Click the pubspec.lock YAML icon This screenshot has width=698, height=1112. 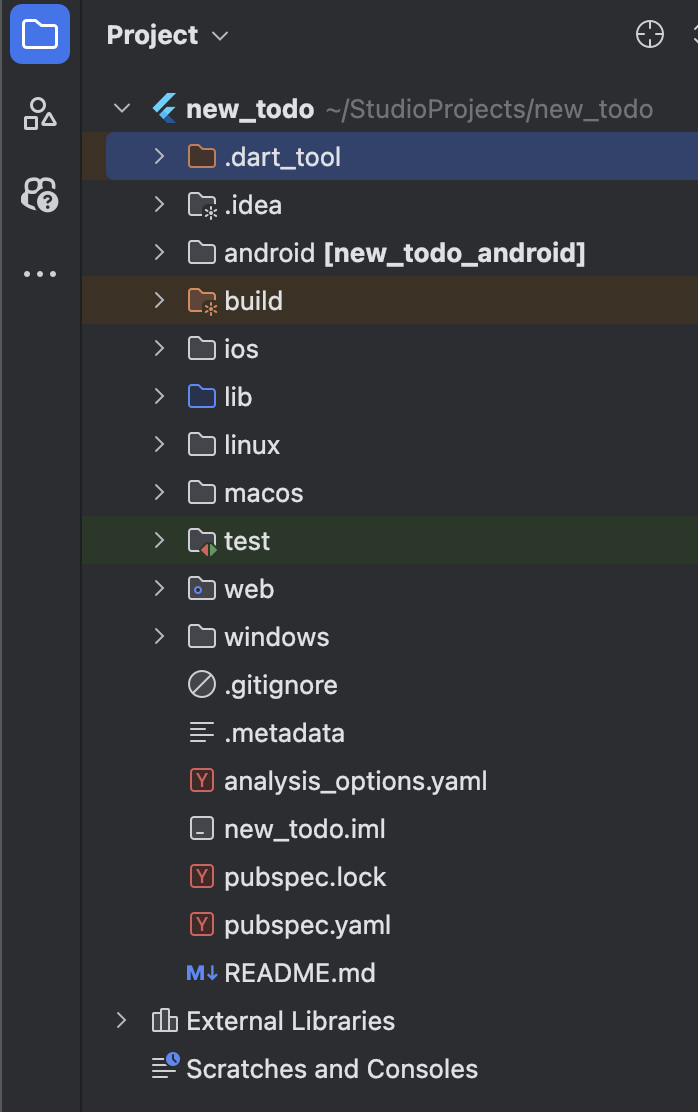coord(201,877)
